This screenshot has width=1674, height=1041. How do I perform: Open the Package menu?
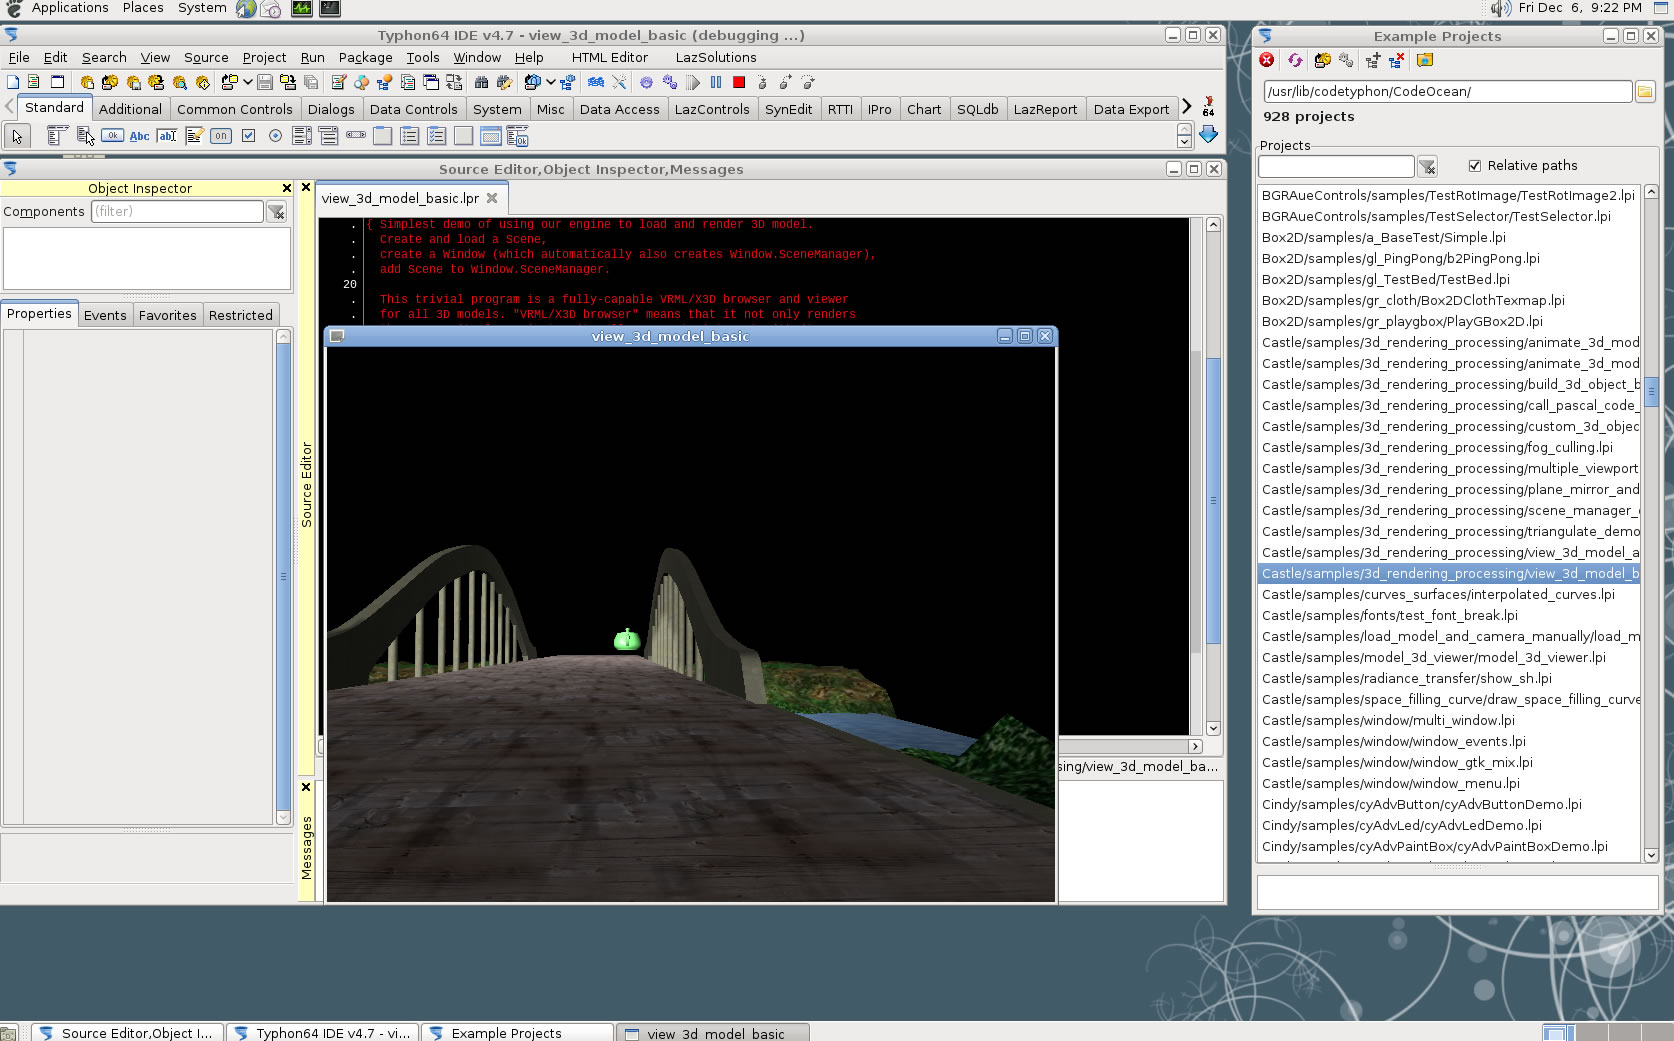(365, 58)
